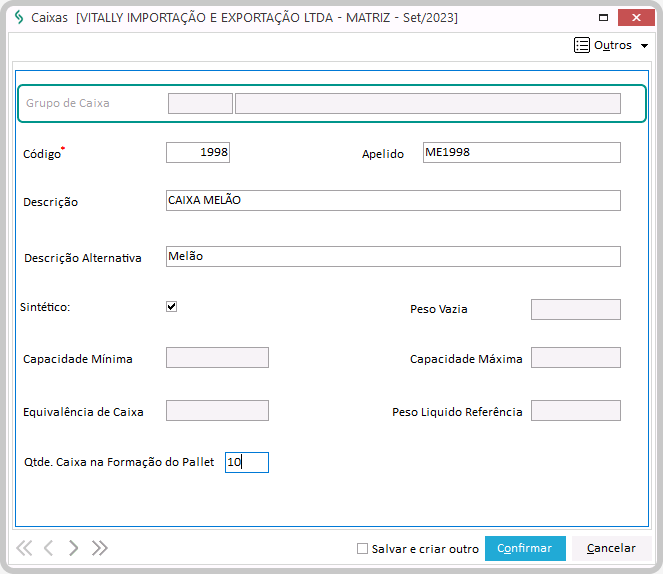Click the Grupo de Caixa label
The image size is (663, 574).
pos(68,103)
